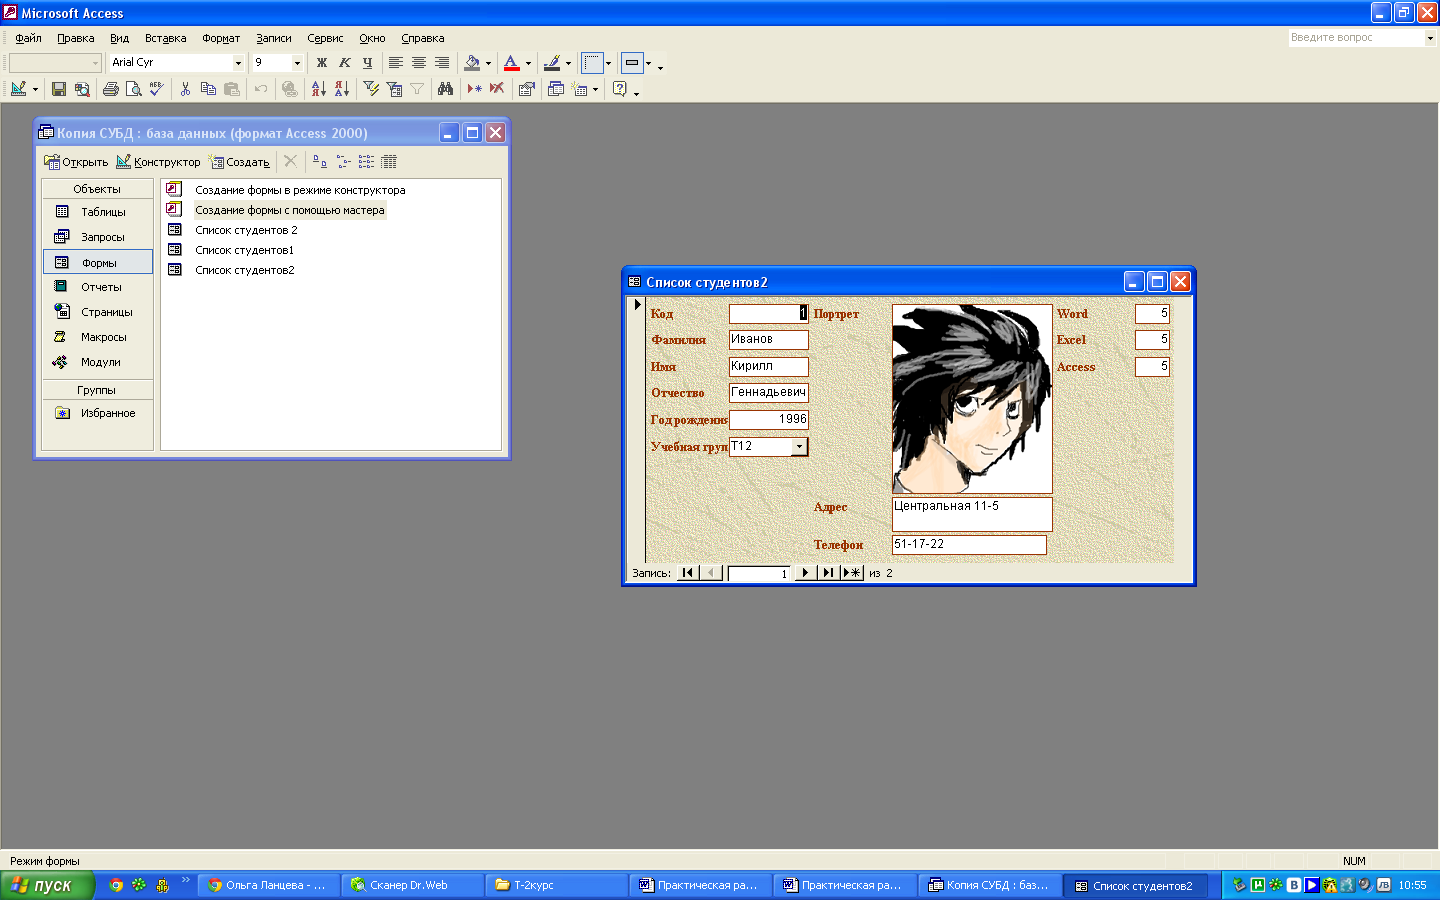Screen dimensions: 1440x900
Task: Print with the printer icon
Action: 111,89
